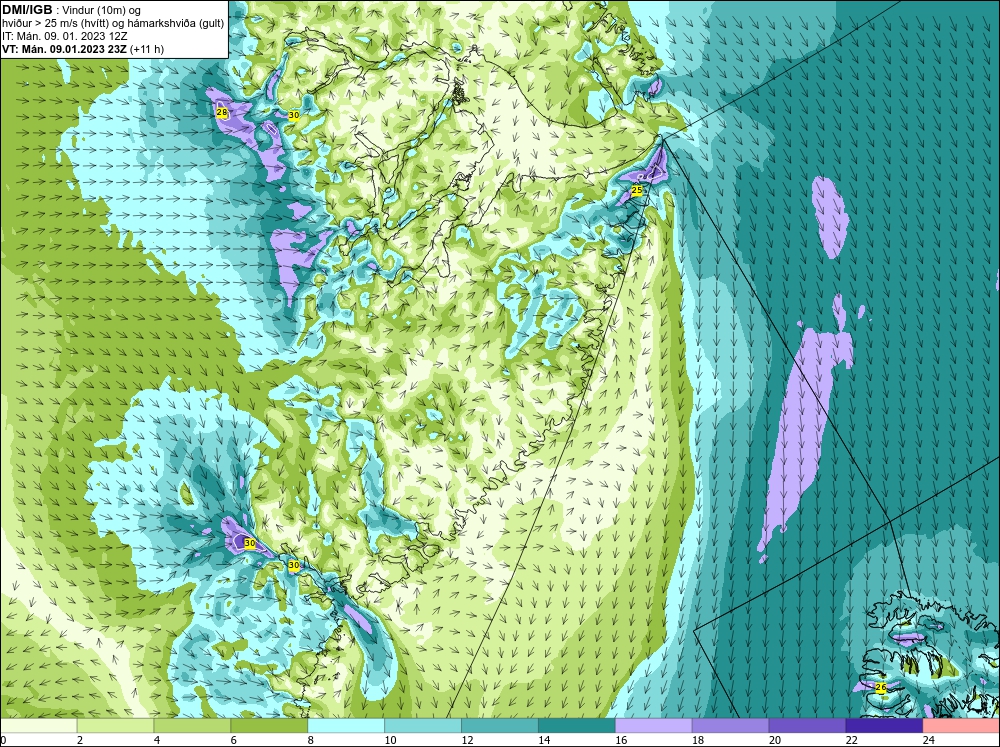
Task: Pick the light lavender 16–18 m/s legend swatch
Action: (x=654, y=726)
